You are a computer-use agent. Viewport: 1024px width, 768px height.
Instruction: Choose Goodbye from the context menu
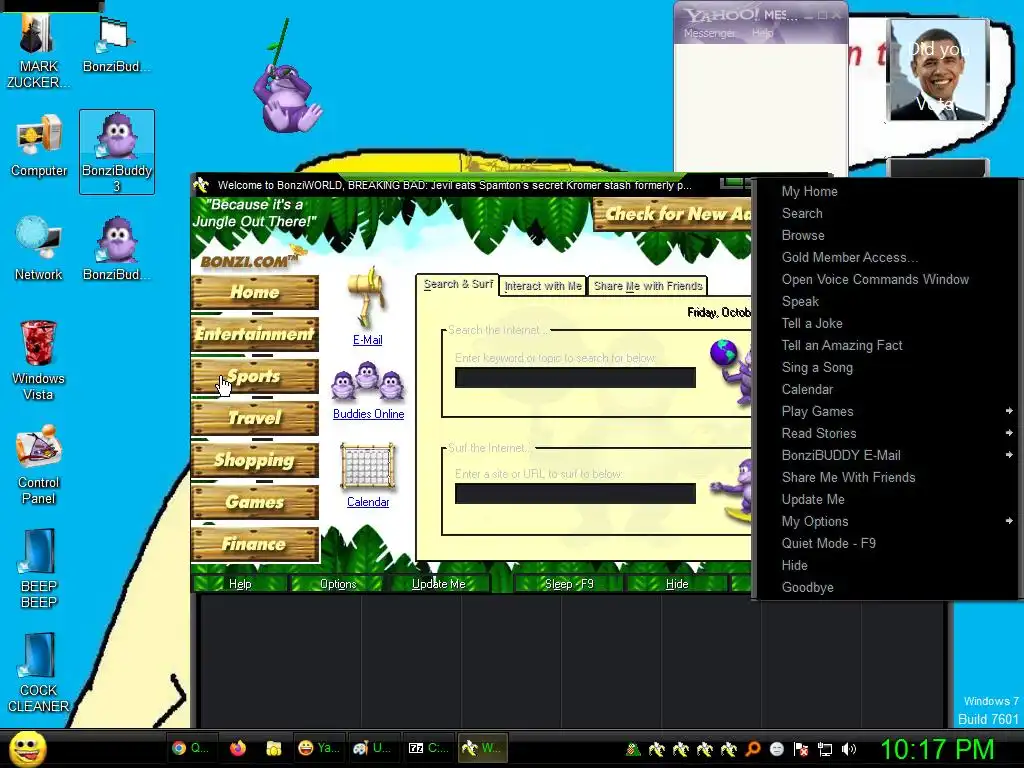[887, 587]
